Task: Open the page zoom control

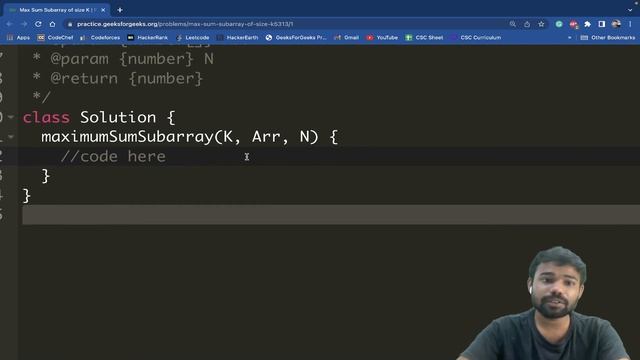Action: [x=513, y=24]
